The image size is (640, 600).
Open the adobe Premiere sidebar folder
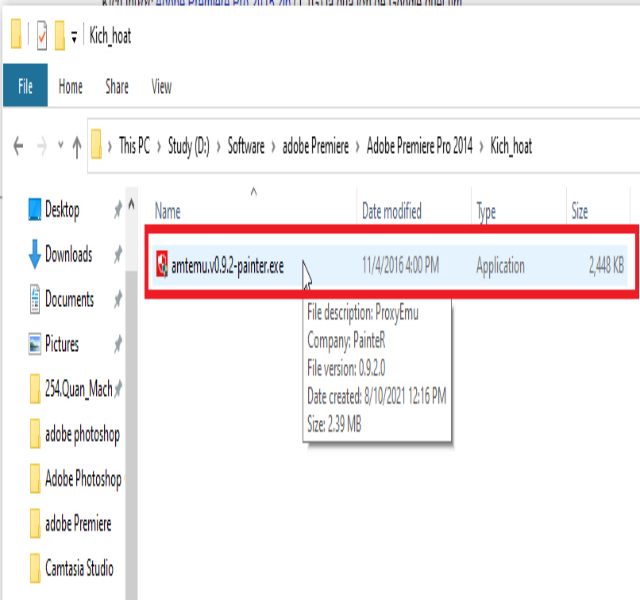(78, 523)
